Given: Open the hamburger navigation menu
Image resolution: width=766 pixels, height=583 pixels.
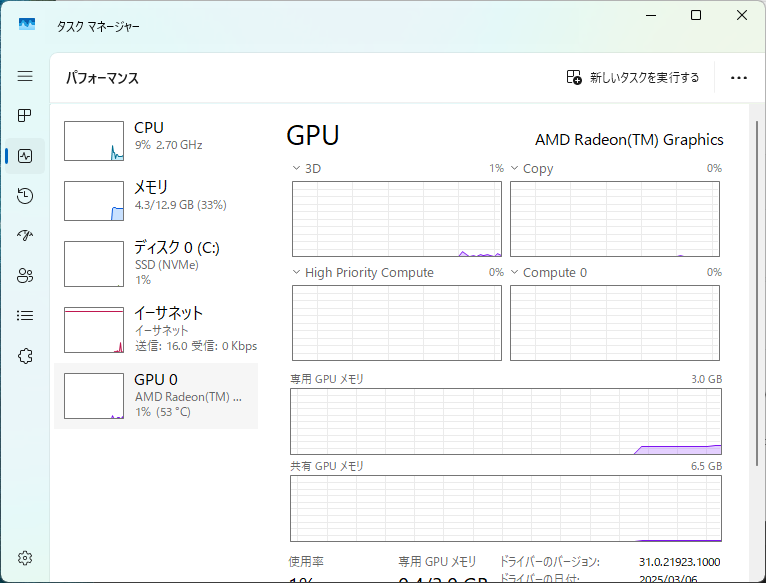Looking at the screenshot, I should click(x=25, y=76).
